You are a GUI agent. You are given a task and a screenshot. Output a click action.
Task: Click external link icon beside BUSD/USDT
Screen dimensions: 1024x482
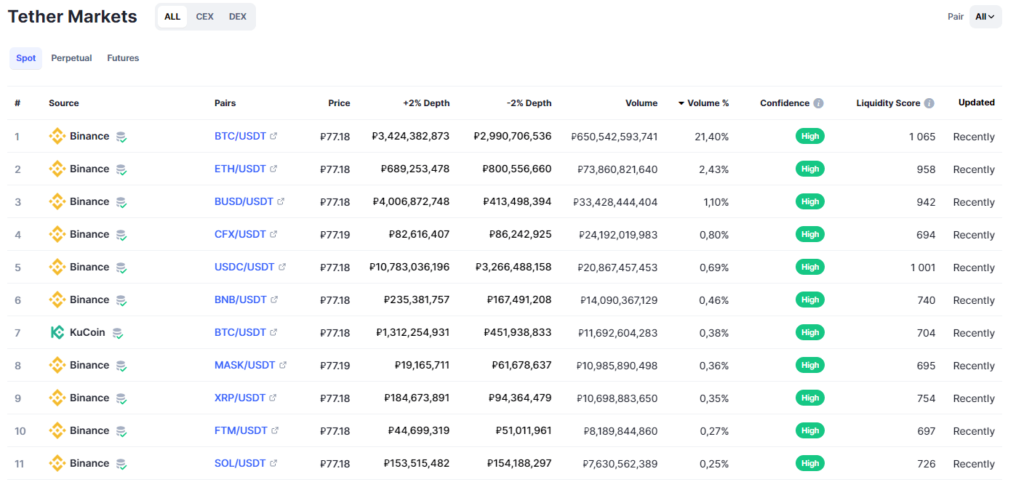tap(280, 202)
